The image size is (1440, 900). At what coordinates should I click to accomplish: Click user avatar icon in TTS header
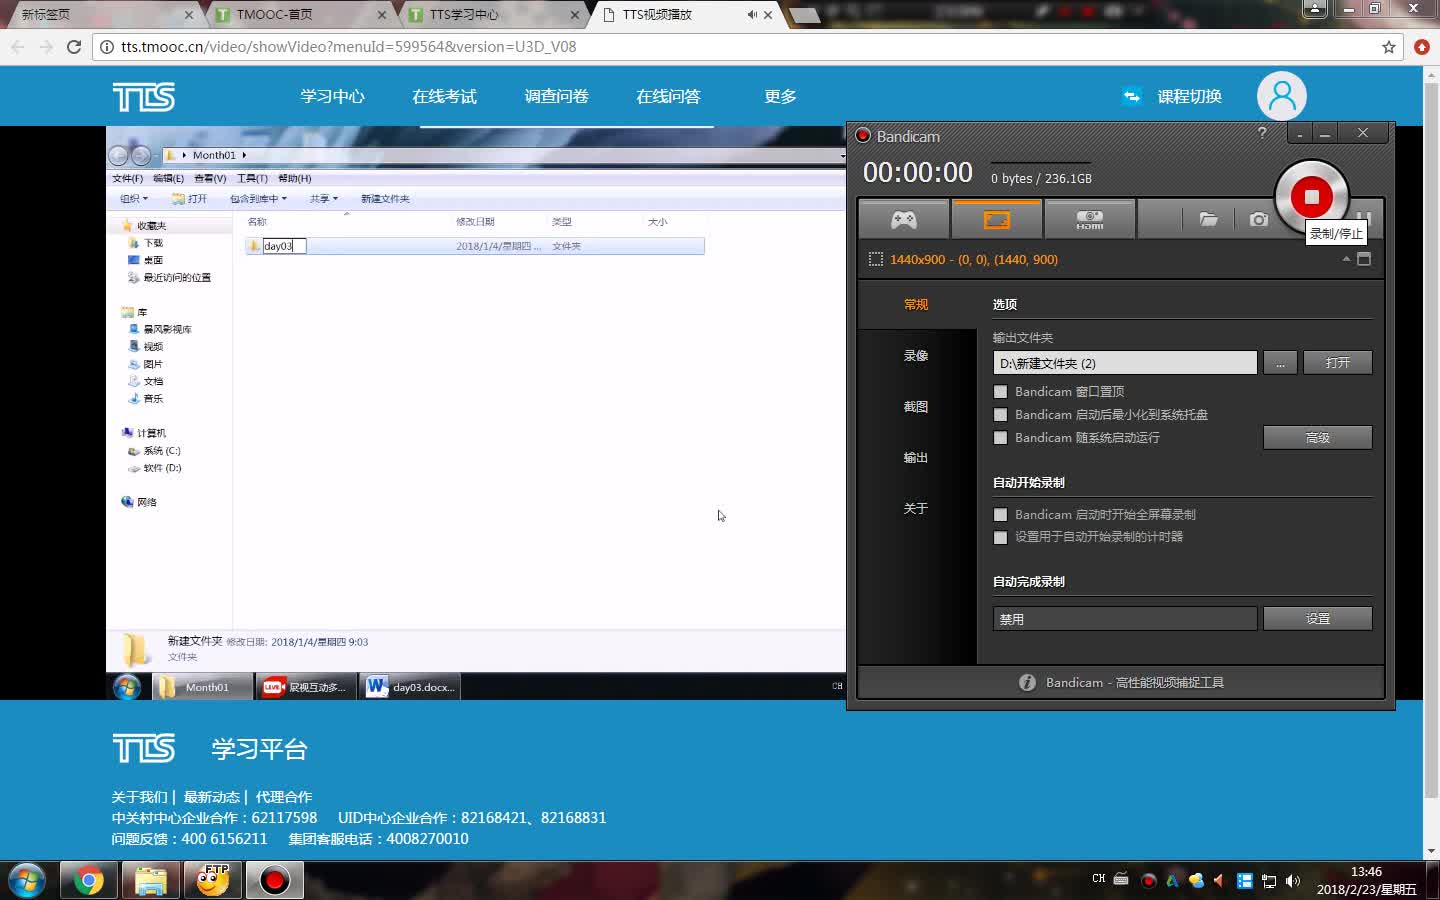pos(1282,96)
